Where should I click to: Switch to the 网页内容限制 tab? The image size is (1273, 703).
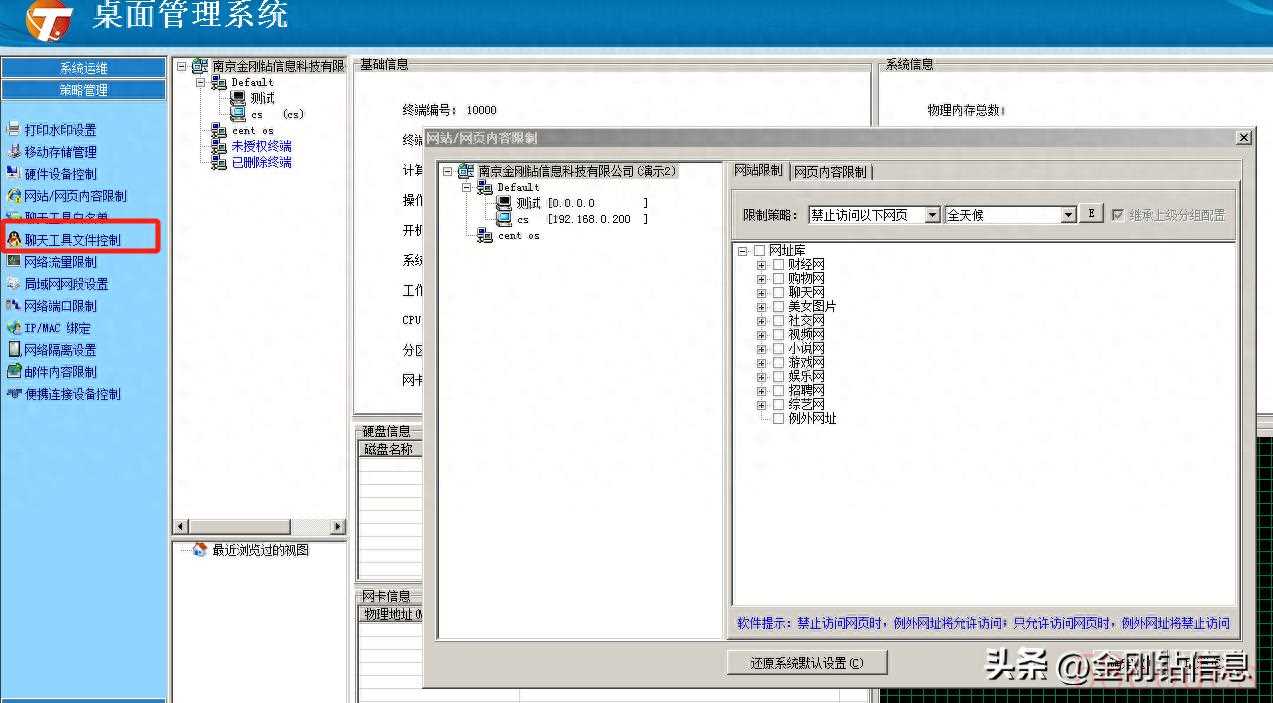830,172
